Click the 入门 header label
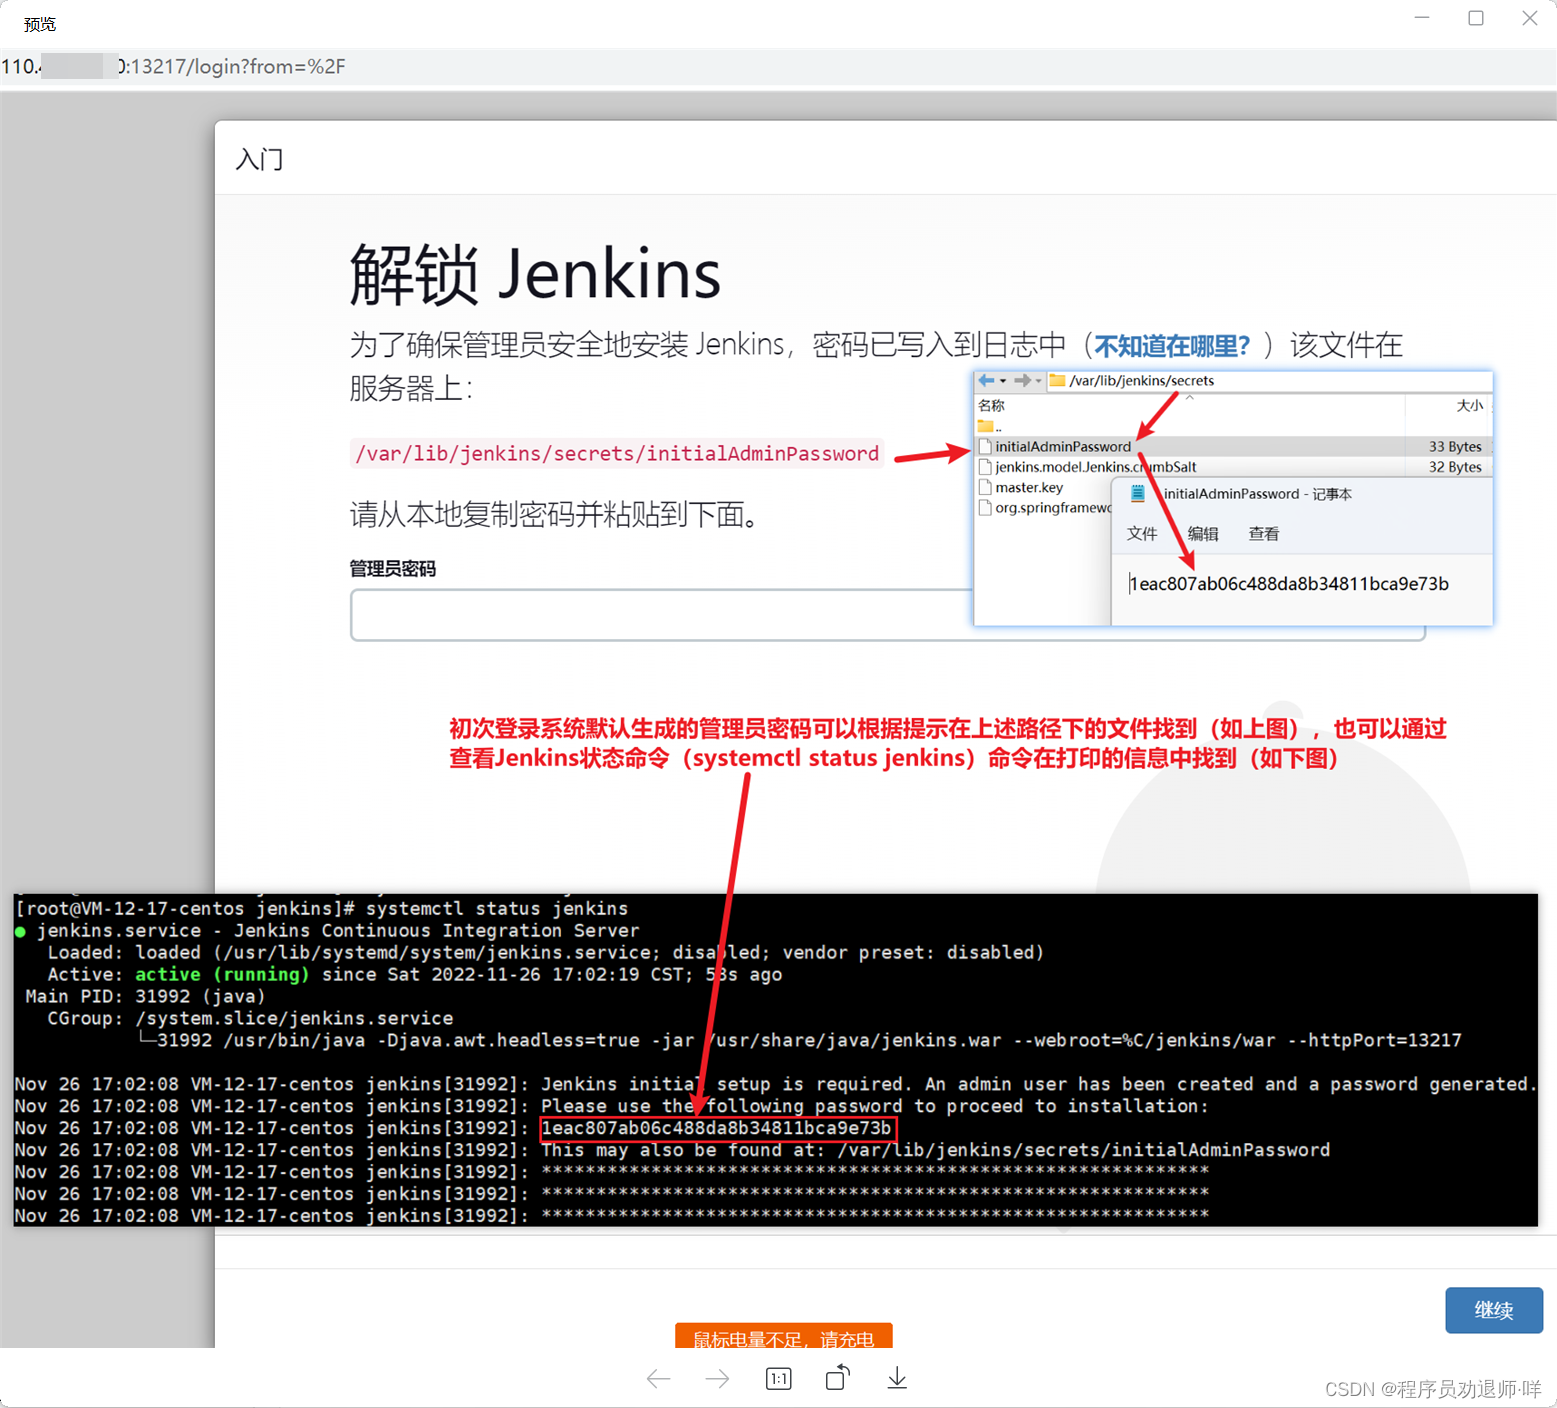This screenshot has width=1557, height=1408. (x=259, y=159)
